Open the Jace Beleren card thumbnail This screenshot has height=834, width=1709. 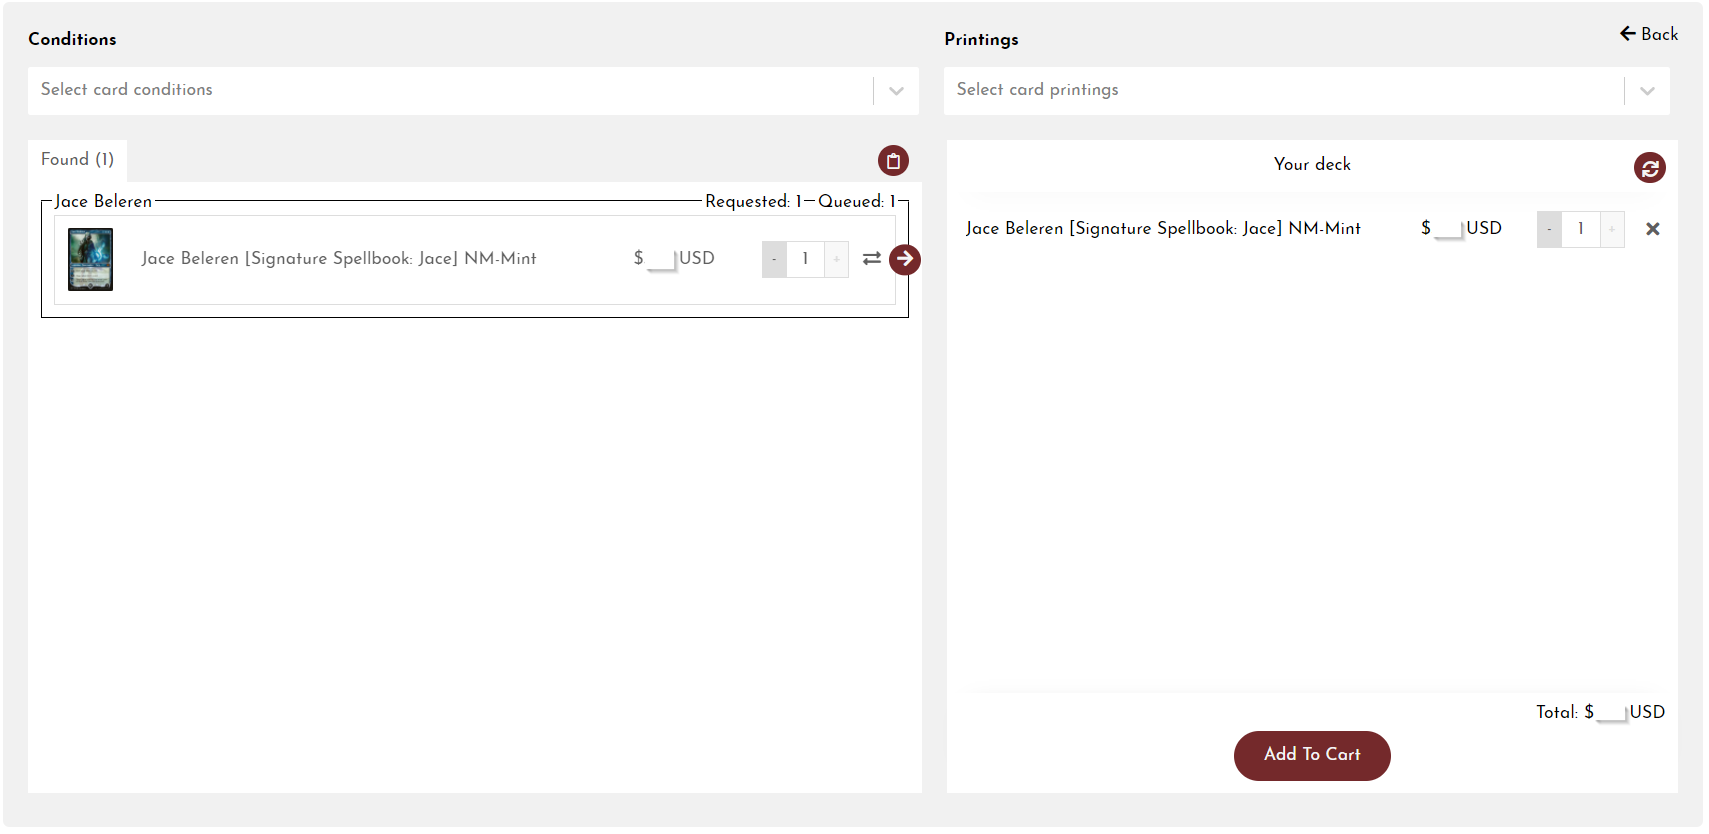coord(90,259)
